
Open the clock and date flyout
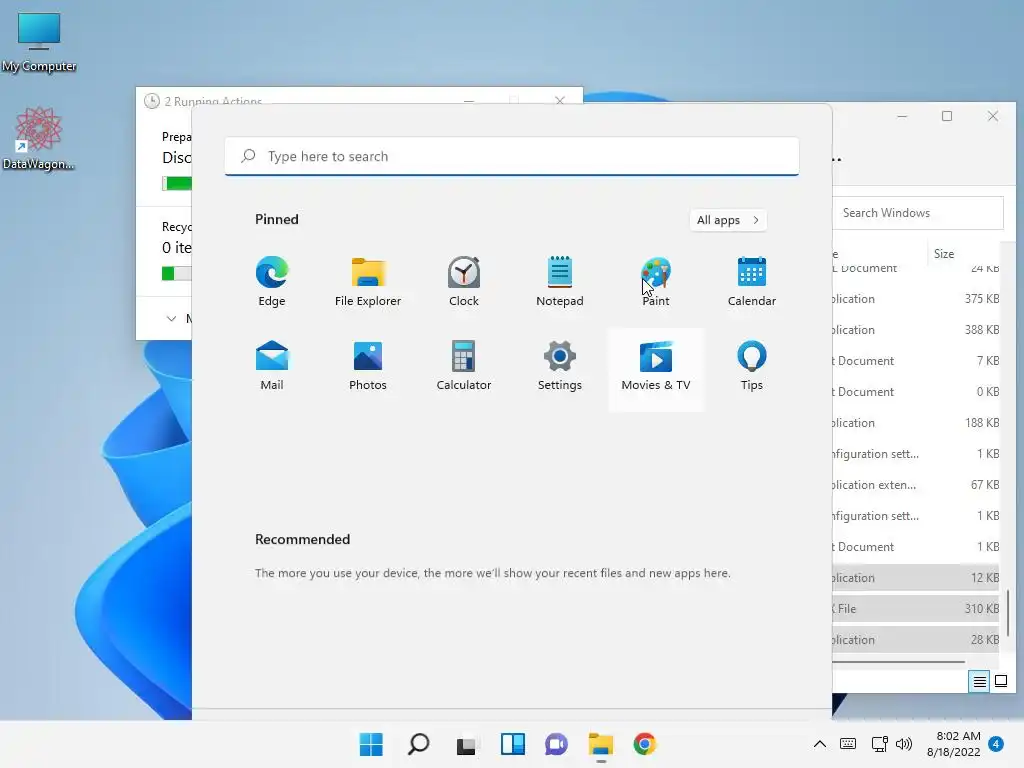coord(954,744)
